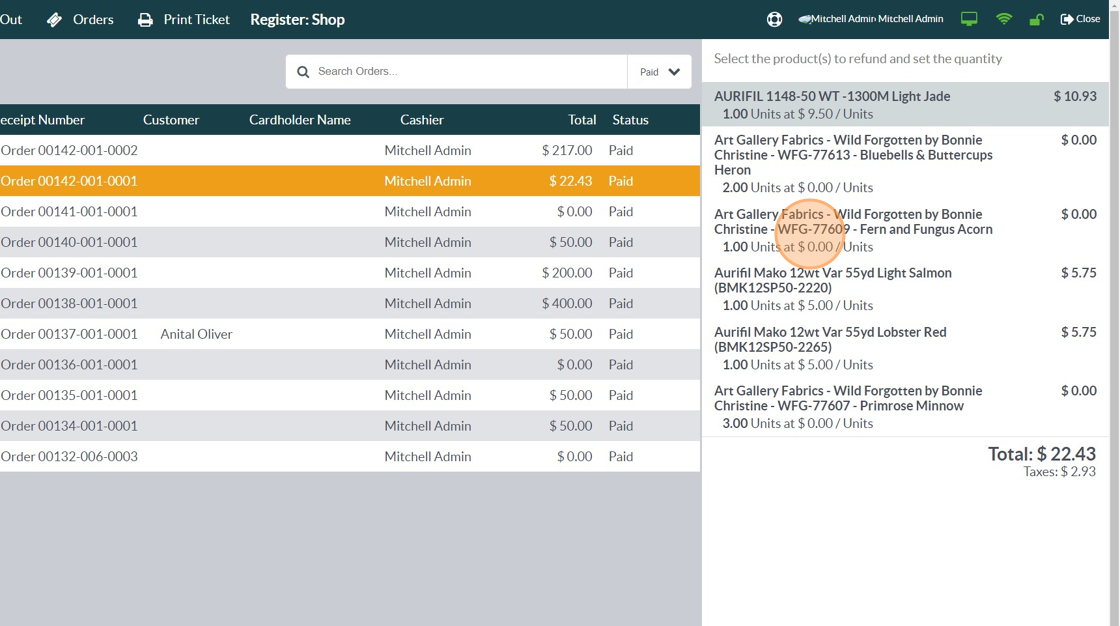Select order 00135-001-0001

point(350,395)
